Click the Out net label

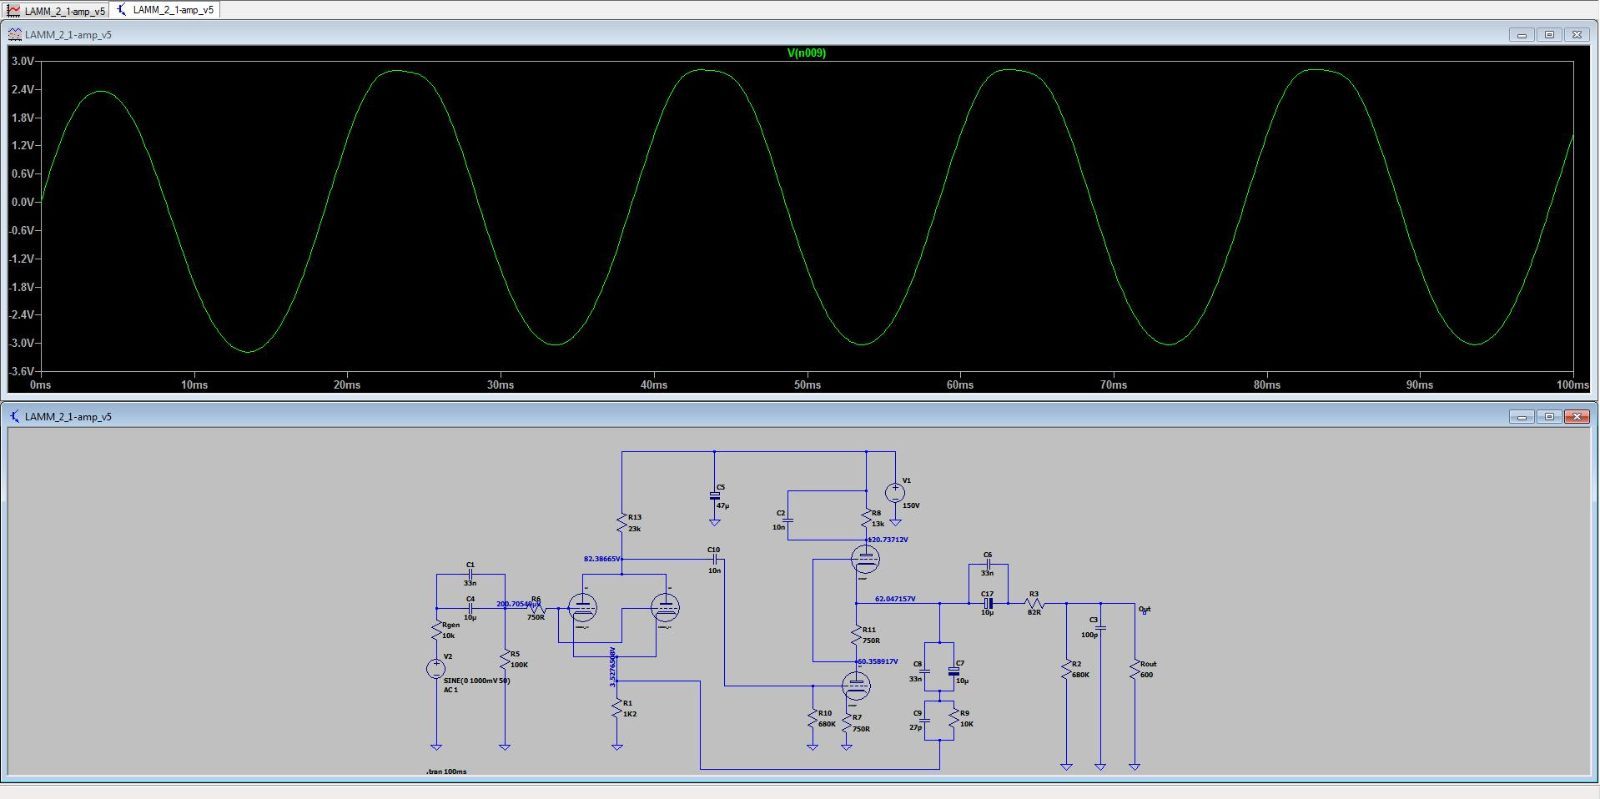[1144, 609]
